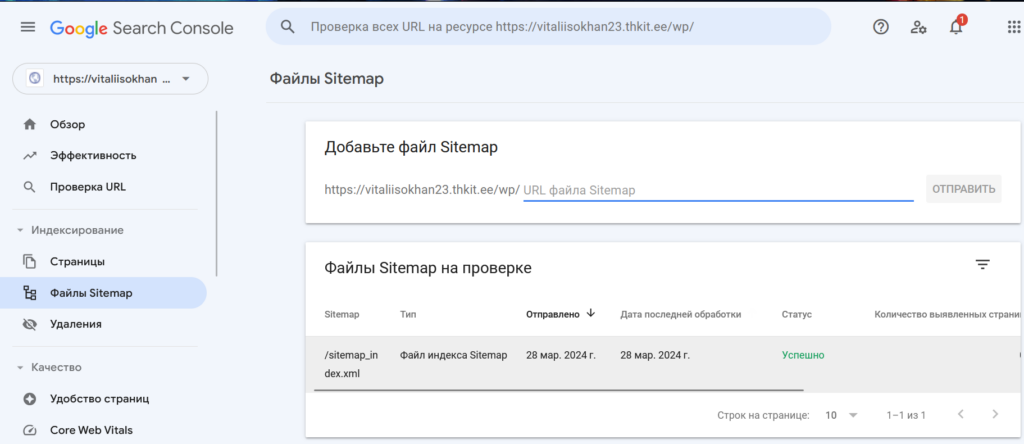Collapse the Качество section
This screenshot has width=1024, height=444.
(20, 368)
